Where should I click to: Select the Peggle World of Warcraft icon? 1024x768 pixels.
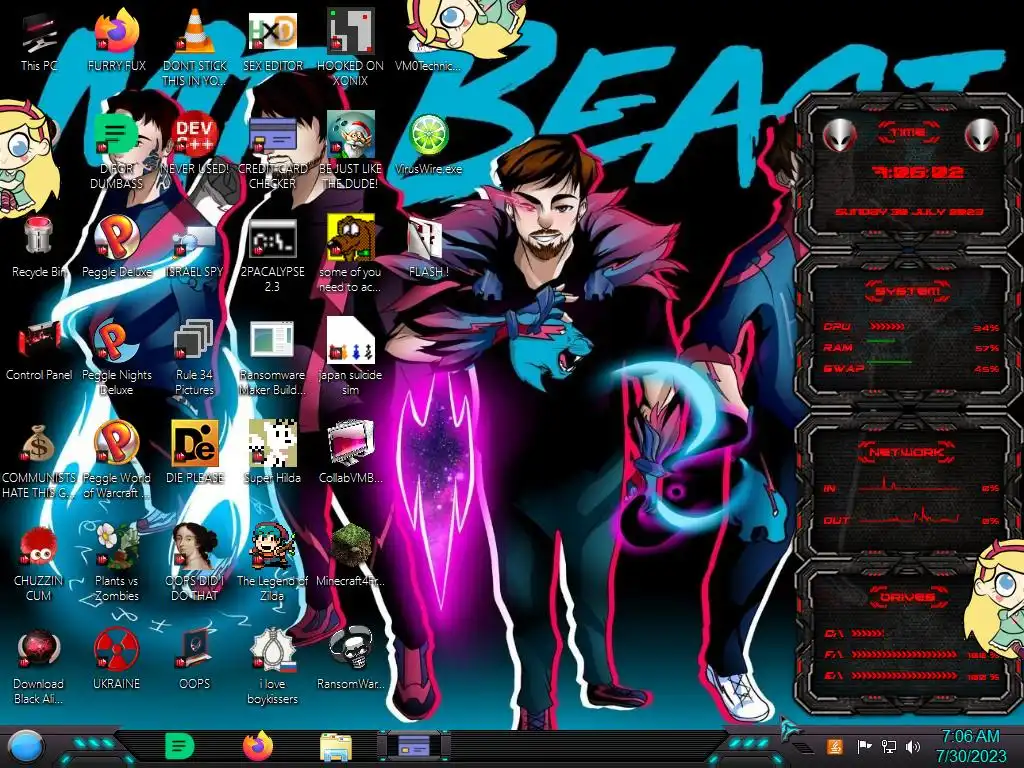point(116,460)
